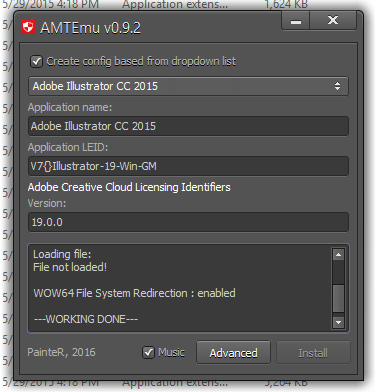This screenshot has height=392, width=375.
Task: Click the Install button
Action: click(313, 353)
